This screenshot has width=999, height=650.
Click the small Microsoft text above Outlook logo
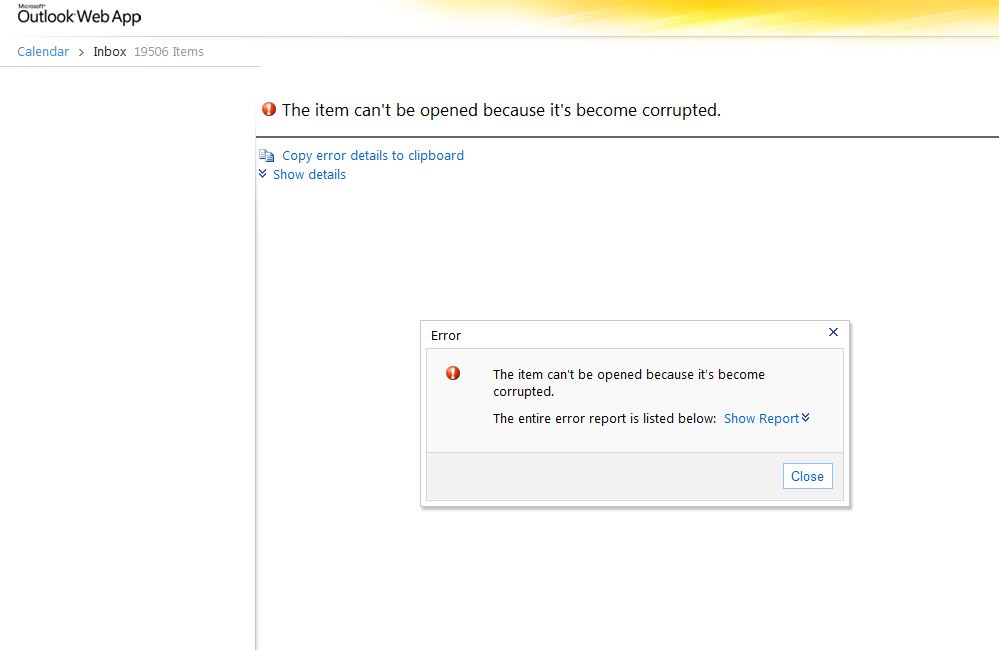click(32, 6)
